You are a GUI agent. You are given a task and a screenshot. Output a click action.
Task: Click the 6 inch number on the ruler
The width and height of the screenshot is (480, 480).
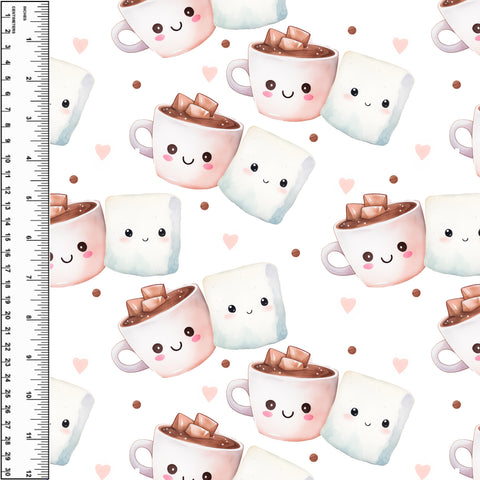(x=29, y=238)
